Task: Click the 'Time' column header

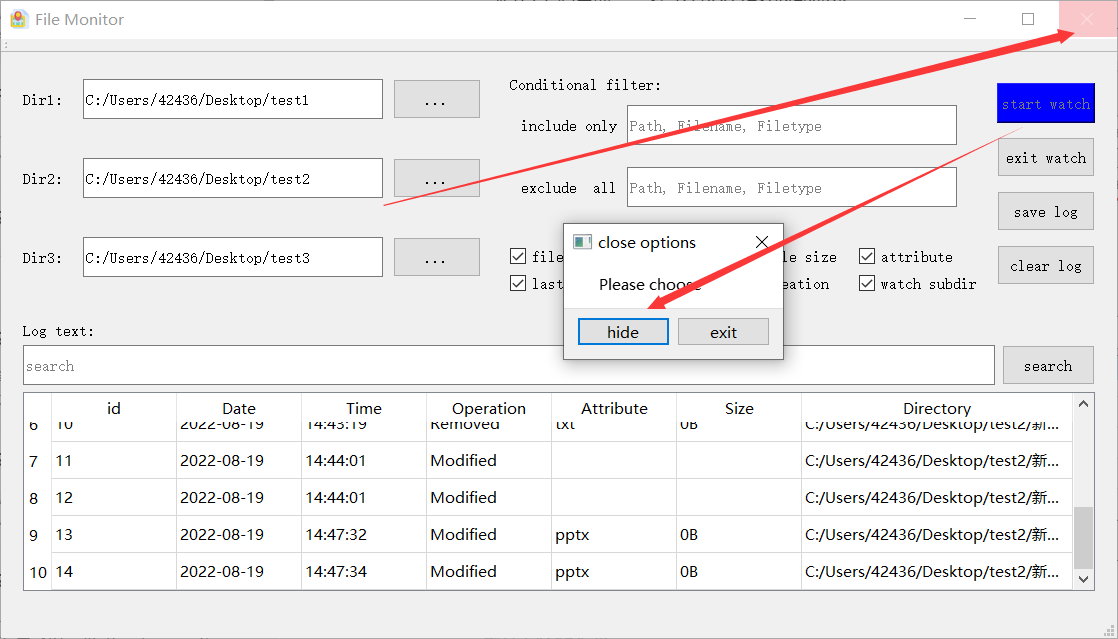Action: pyautogui.click(x=364, y=408)
